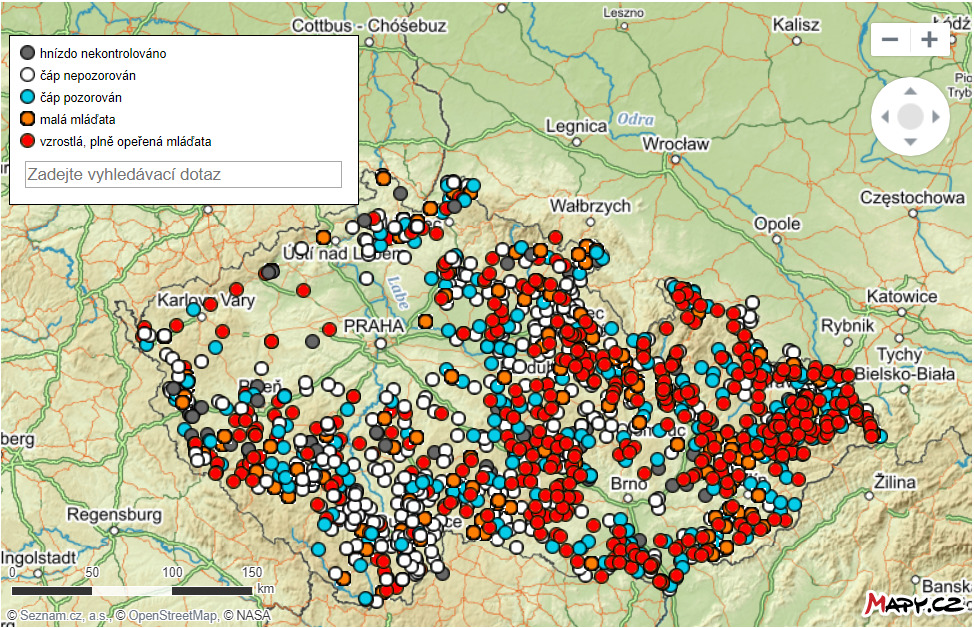The height and width of the screenshot is (628, 974).
Task: Pan map up with compass arrow
Action: click(910, 91)
